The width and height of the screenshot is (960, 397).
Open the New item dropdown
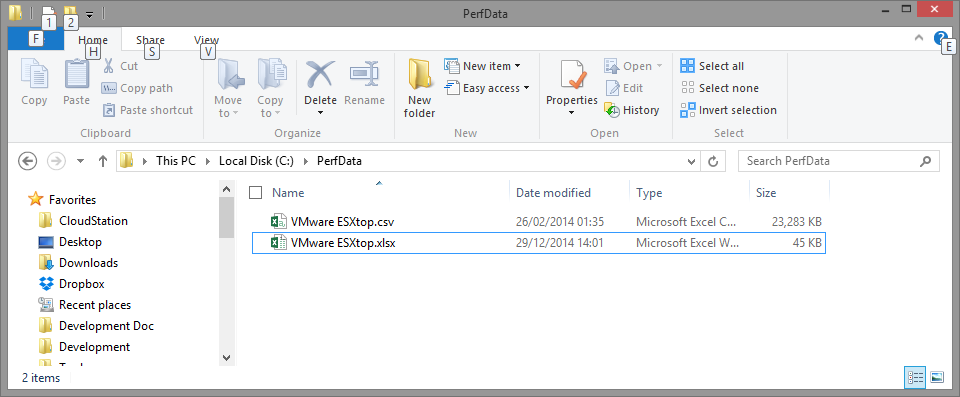point(482,66)
